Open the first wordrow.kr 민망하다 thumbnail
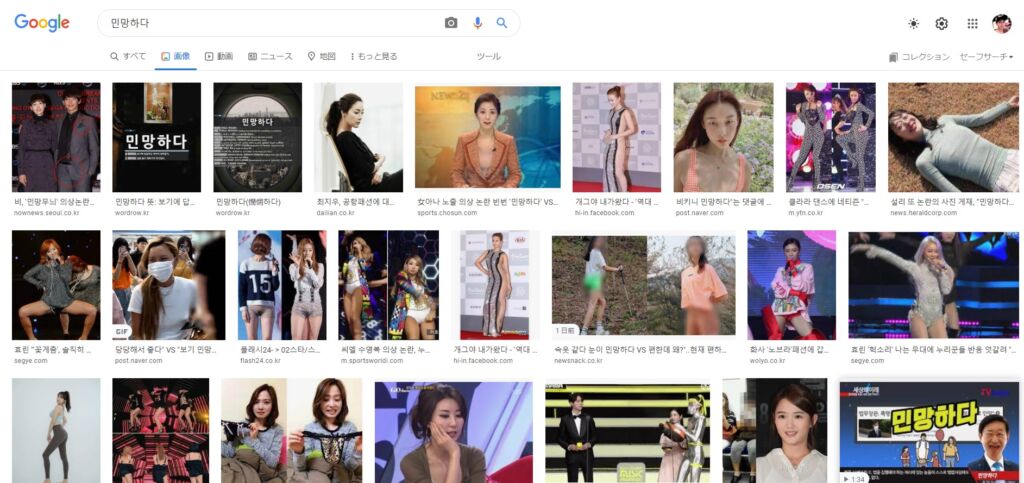The height and width of the screenshot is (483, 1024). [x=156, y=137]
